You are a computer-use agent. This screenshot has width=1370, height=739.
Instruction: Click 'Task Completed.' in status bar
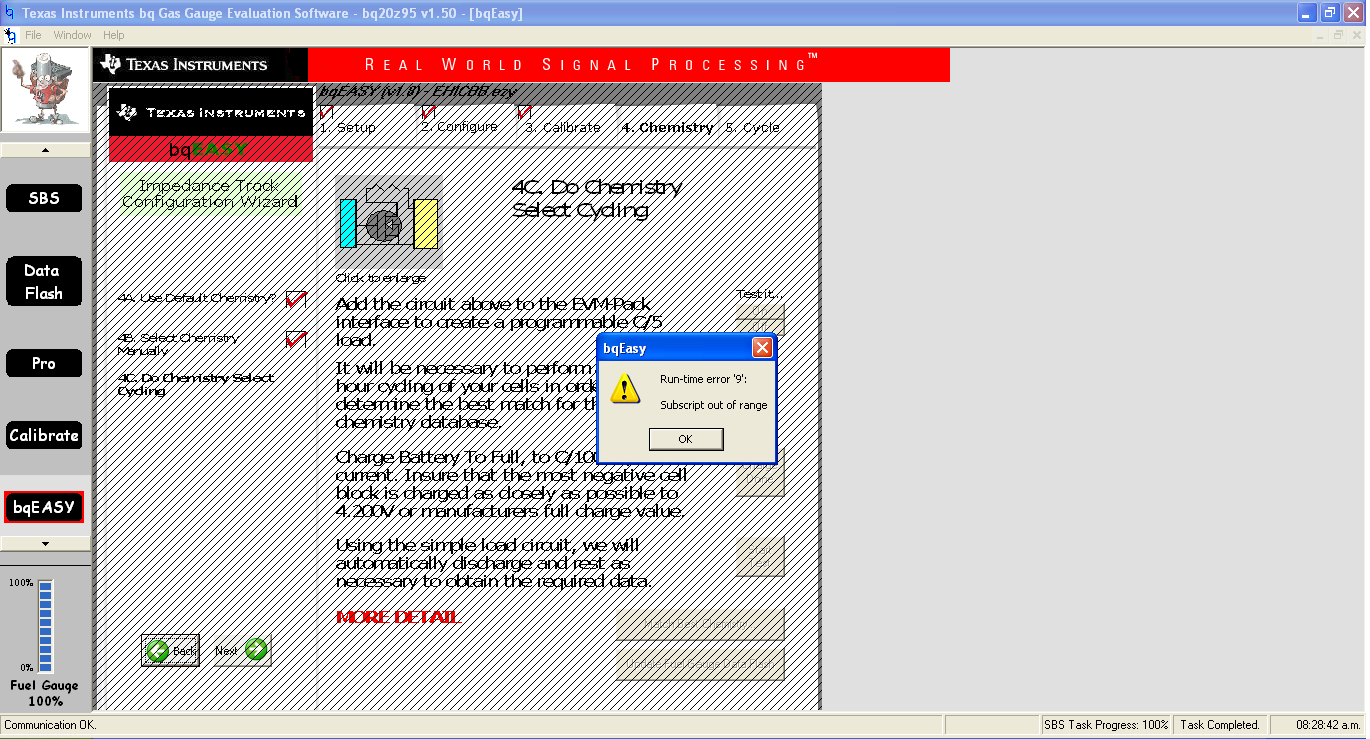click(1220, 725)
